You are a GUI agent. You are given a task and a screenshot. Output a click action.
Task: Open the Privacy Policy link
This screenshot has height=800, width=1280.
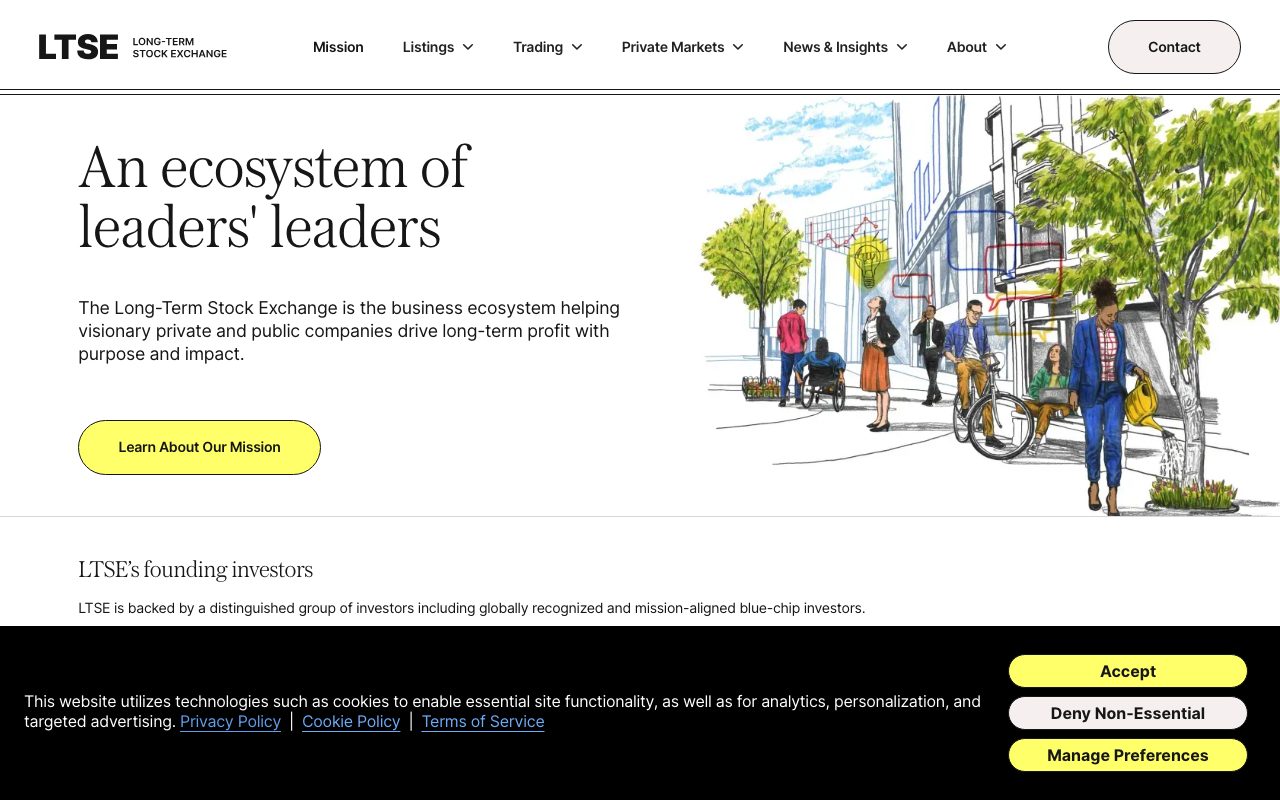(x=230, y=722)
